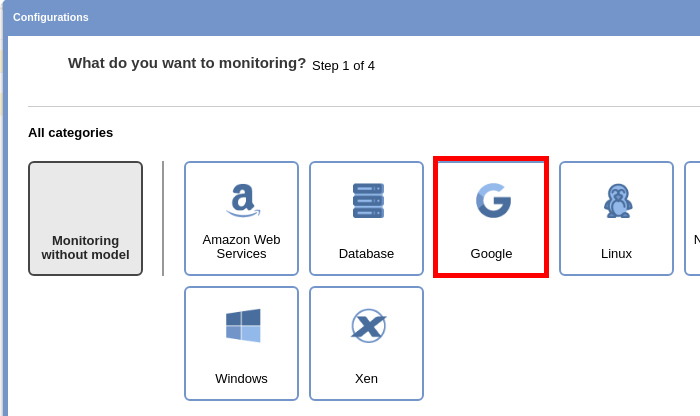
Task: Select the Google category label
Action: pyautogui.click(x=491, y=254)
